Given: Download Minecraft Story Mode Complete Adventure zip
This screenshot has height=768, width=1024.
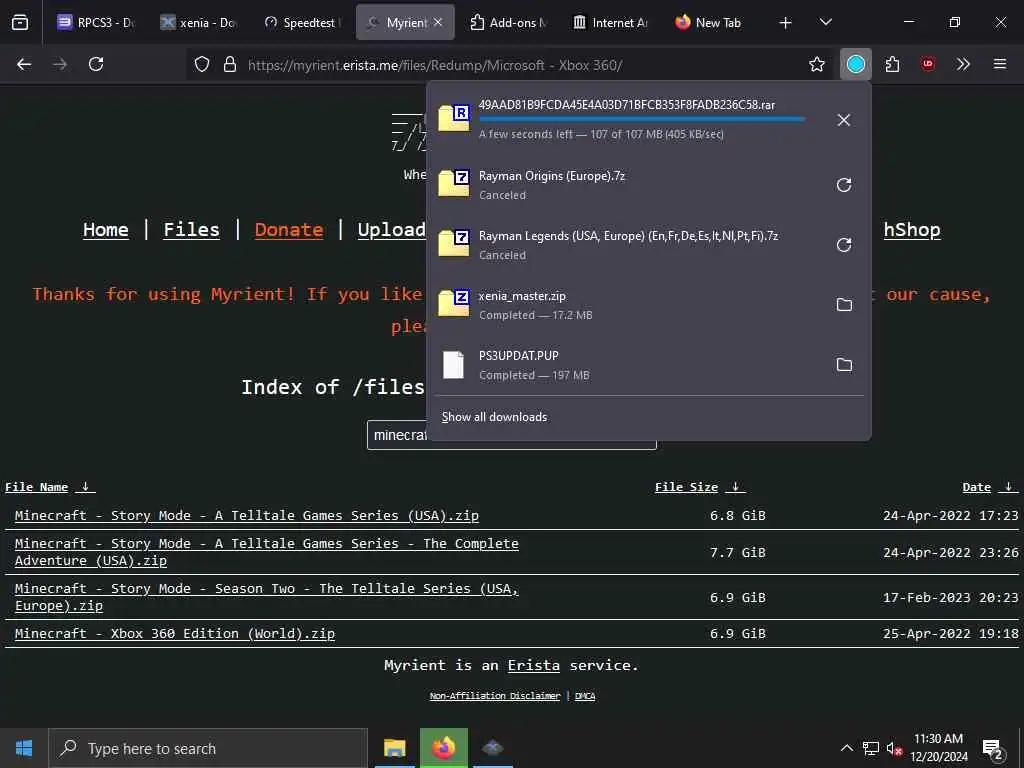Looking at the screenshot, I should pyautogui.click(x=266, y=552).
